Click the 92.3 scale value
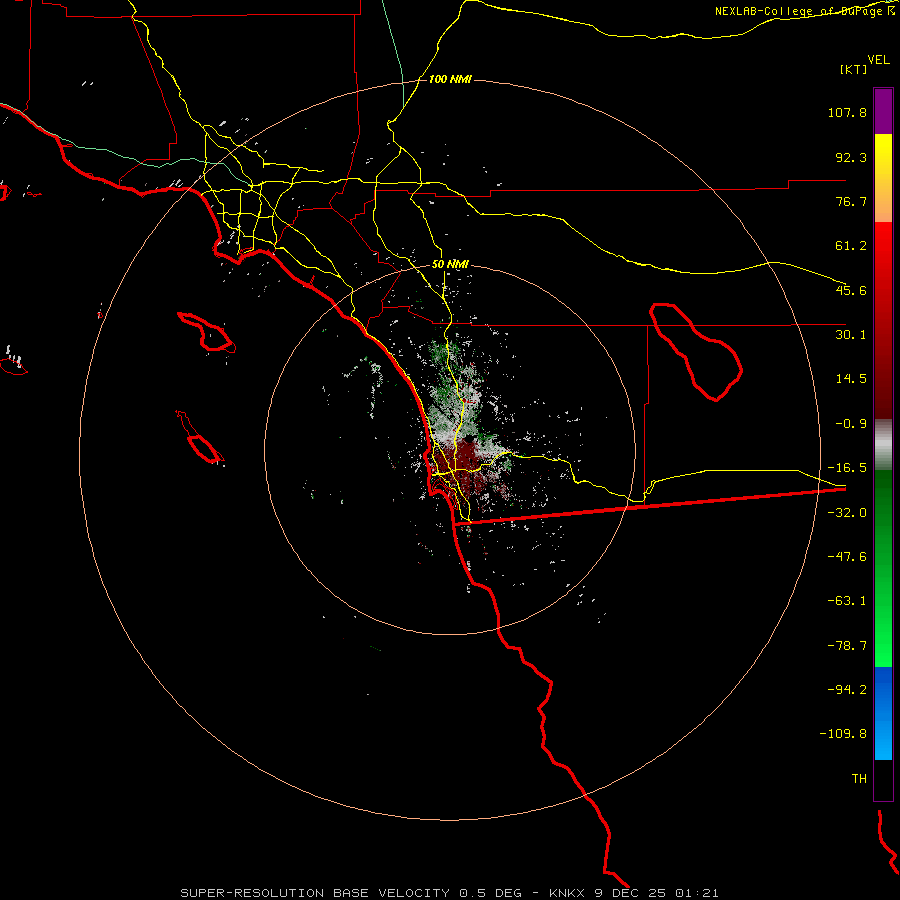The image size is (900, 900). (851, 157)
